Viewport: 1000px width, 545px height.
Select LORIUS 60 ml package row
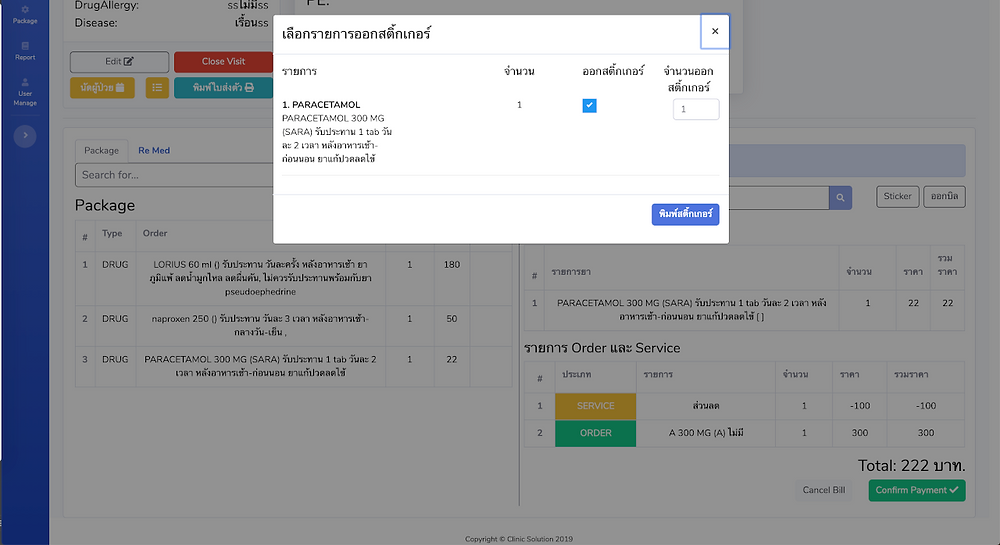[x=293, y=278]
